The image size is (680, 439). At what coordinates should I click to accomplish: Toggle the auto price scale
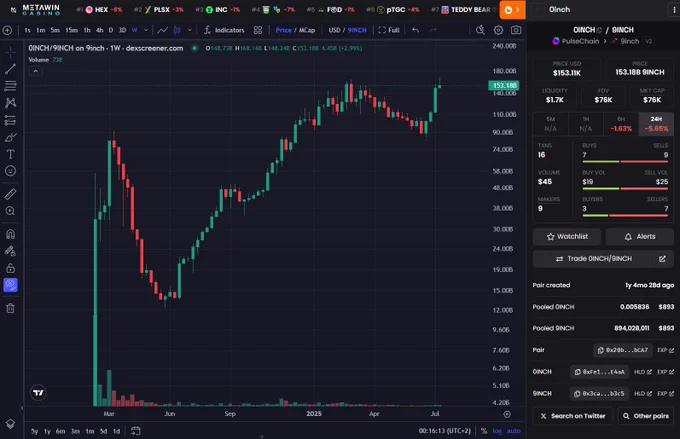tap(513, 431)
